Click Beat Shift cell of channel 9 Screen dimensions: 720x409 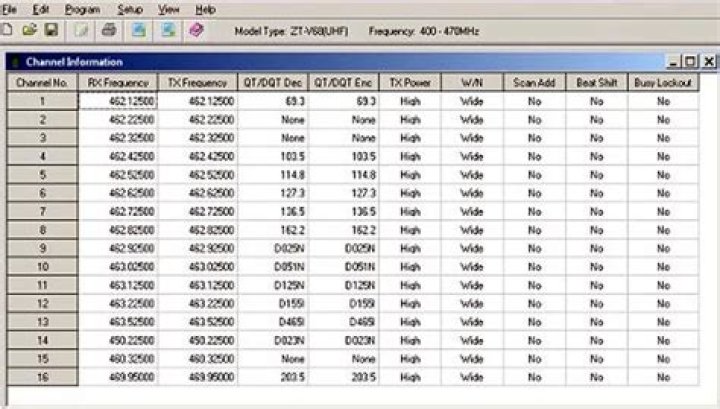[x=596, y=248]
